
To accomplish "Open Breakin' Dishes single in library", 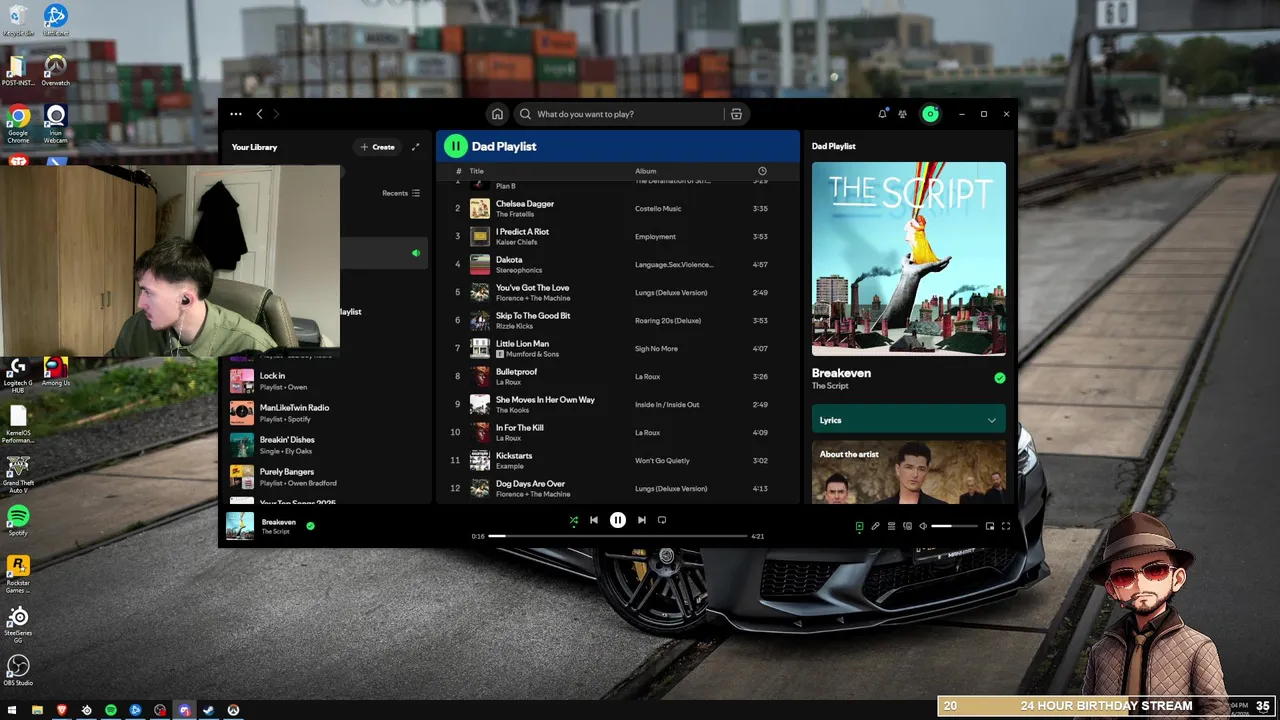I will click(328, 445).
